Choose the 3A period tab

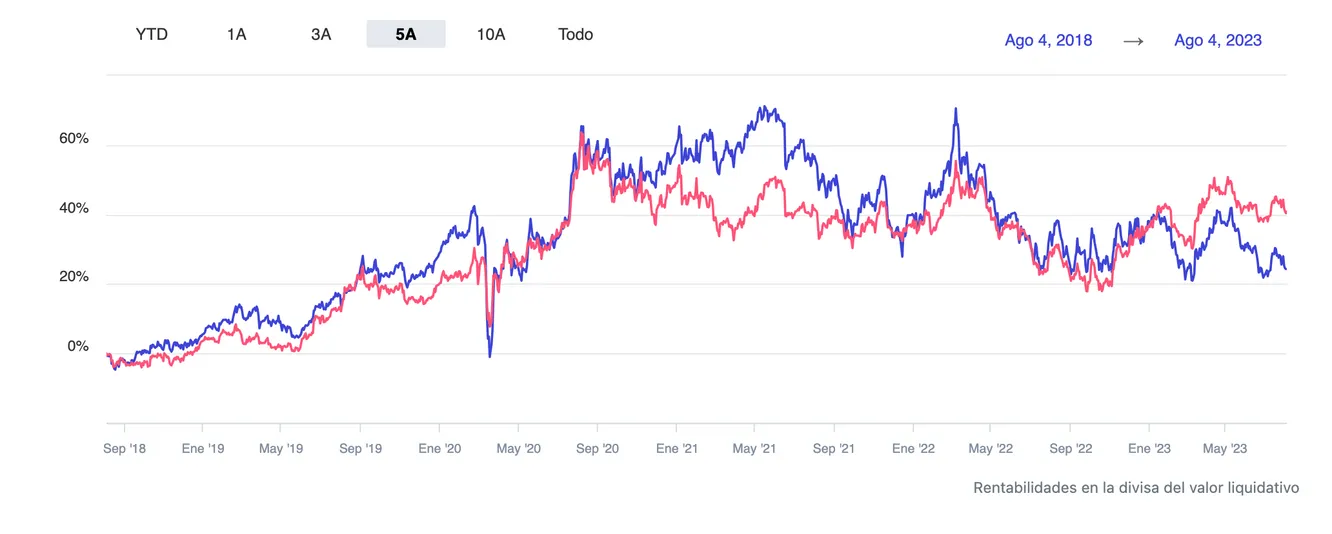[x=321, y=34]
